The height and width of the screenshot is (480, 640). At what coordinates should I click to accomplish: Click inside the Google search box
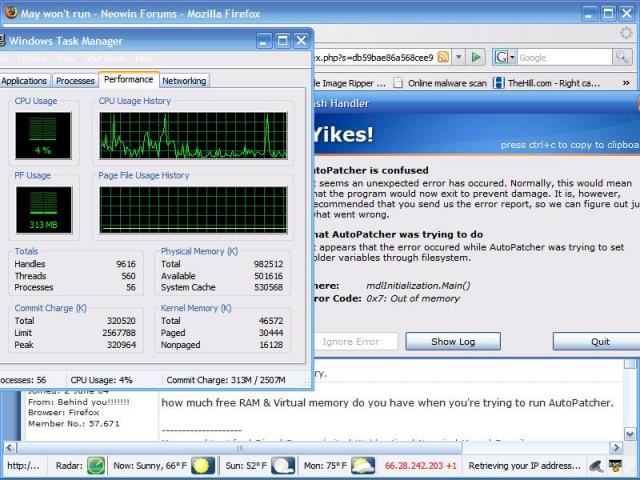[564, 58]
